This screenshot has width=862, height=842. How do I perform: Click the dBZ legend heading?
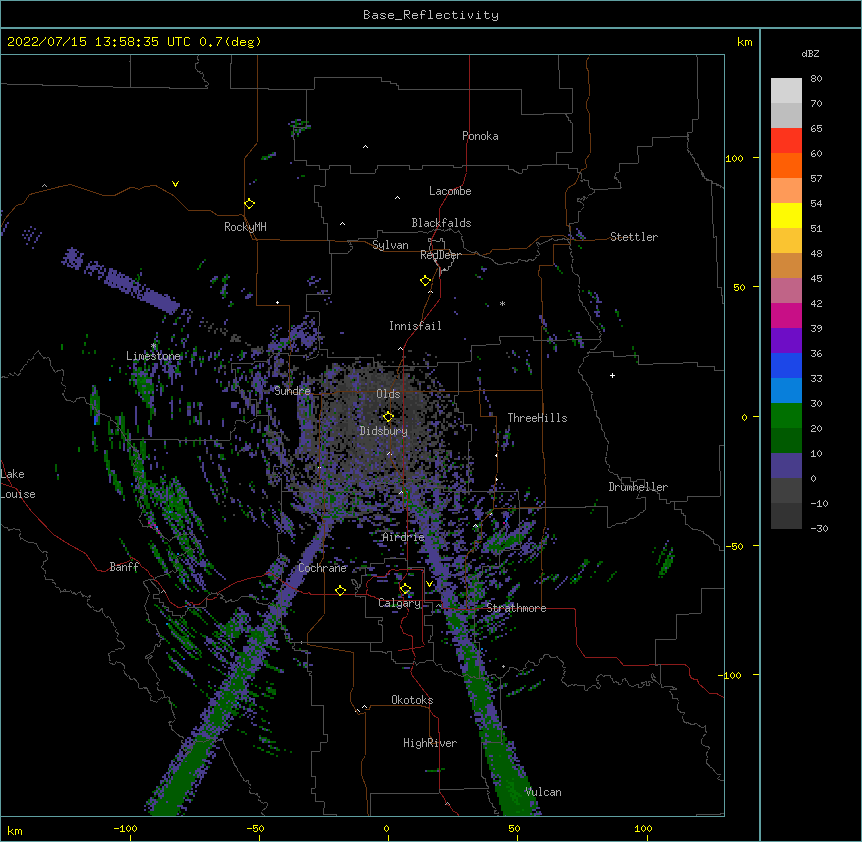point(810,54)
